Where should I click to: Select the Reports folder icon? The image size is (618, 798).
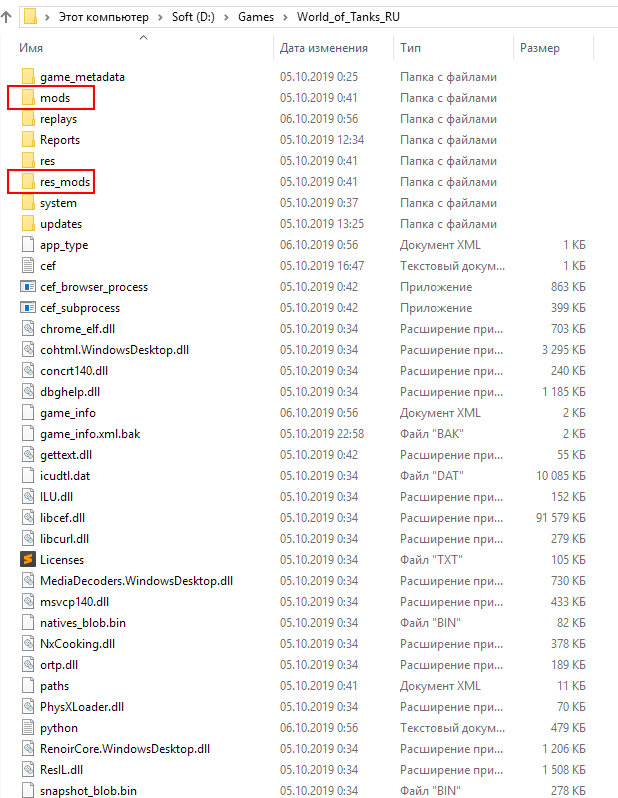tap(29, 139)
